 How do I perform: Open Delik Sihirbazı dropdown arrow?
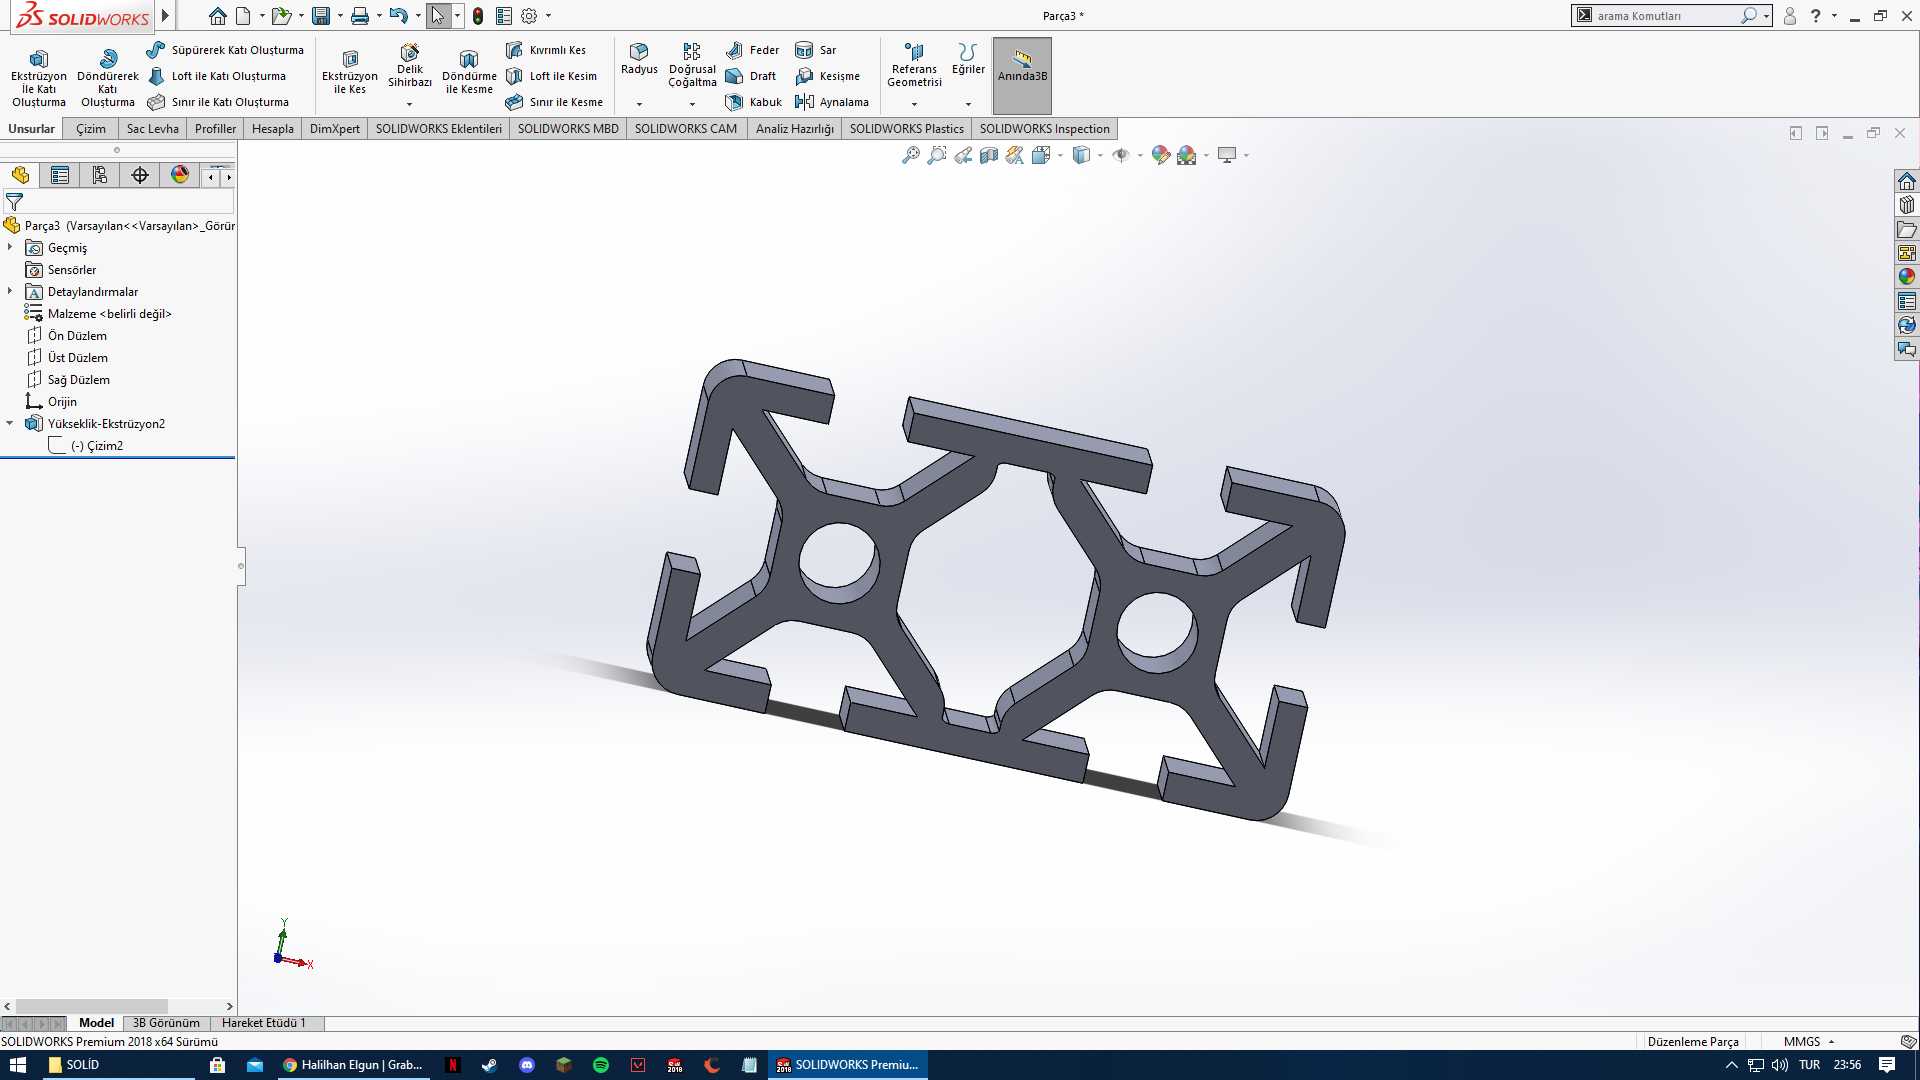[409, 104]
